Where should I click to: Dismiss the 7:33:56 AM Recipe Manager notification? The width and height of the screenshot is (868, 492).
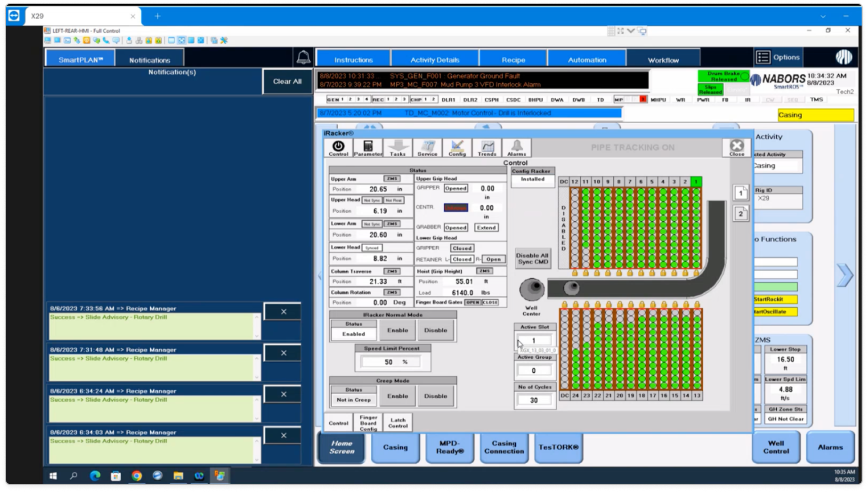[x=283, y=312]
